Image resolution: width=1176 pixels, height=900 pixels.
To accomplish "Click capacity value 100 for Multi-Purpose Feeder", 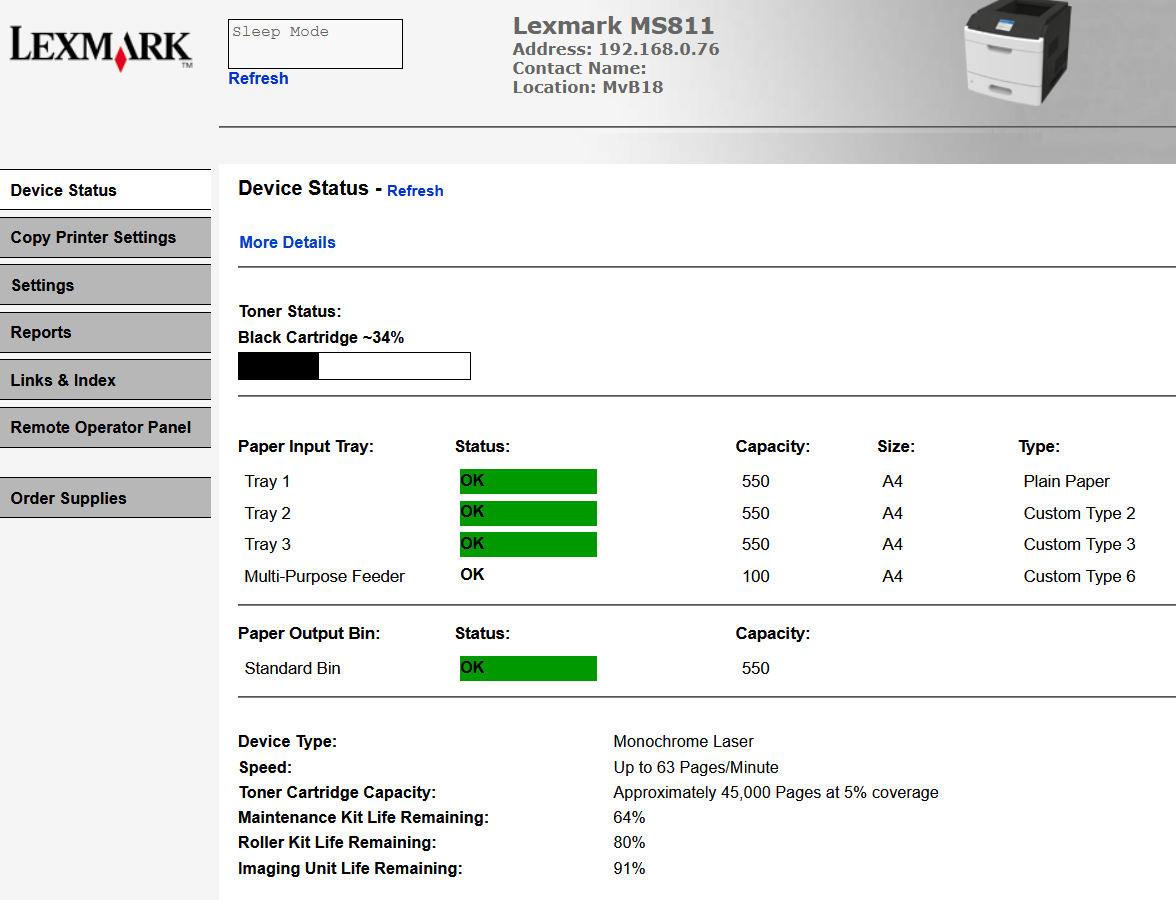I will pos(755,576).
